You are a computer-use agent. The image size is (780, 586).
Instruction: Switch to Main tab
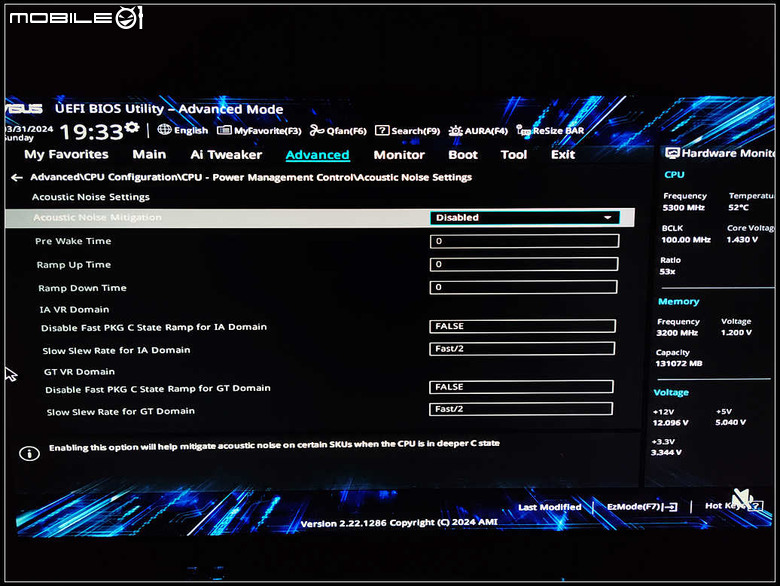[149, 154]
